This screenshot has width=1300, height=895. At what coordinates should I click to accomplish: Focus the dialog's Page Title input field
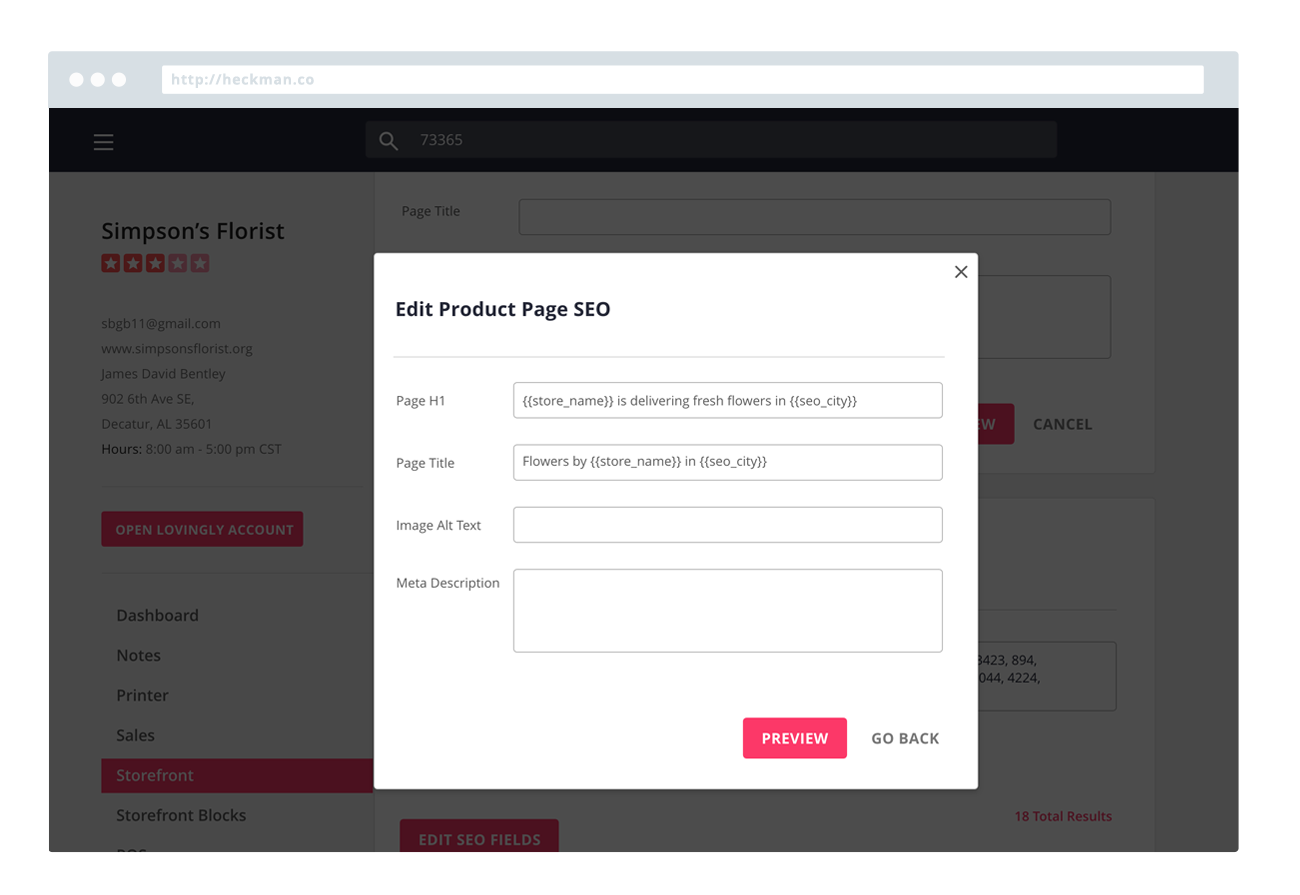click(727, 462)
